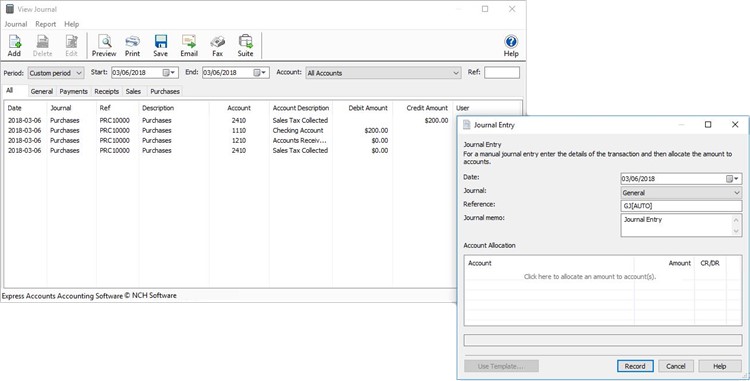
Task: Click the Help icon in View Journal toolbar
Action: [511, 46]
